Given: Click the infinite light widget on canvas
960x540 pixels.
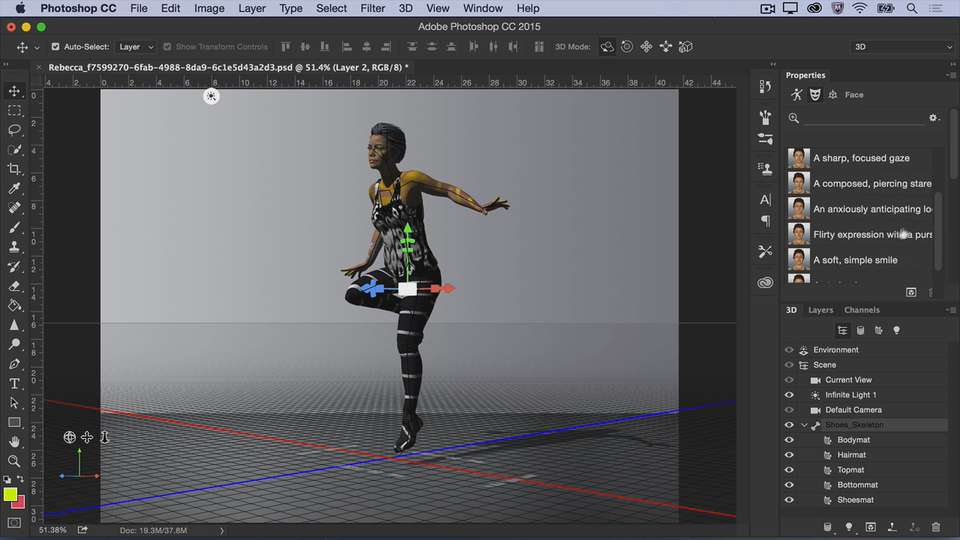Looking at the screenshot, I should click(x=211, y=96).
